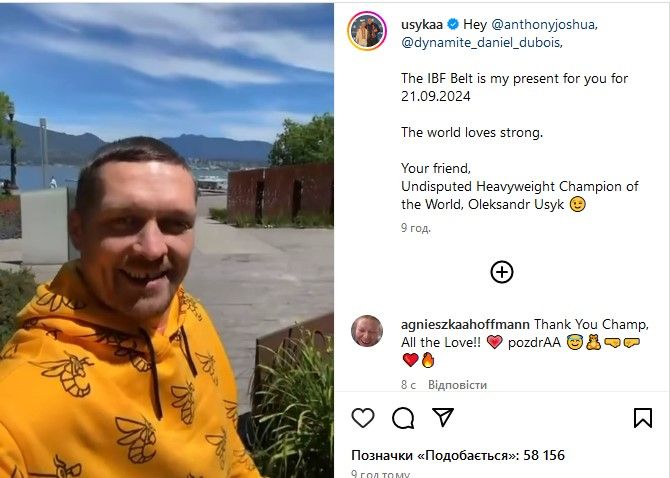The image size is (670, 478).
Task: Click the 9 год тому post timestamp
Action: 380,473
